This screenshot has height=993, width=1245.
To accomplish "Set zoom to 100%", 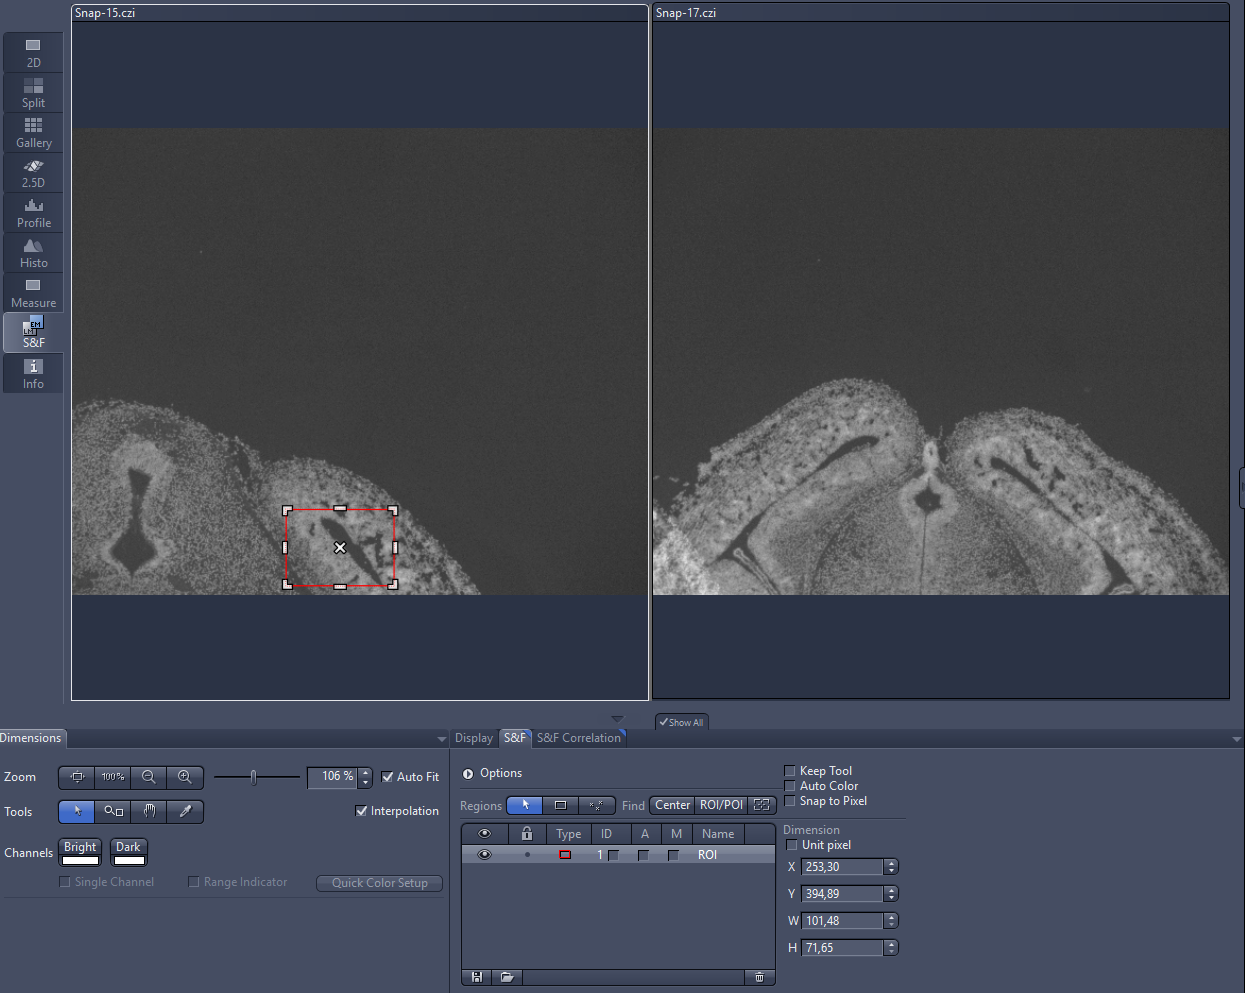I will (x=112, y=777).
